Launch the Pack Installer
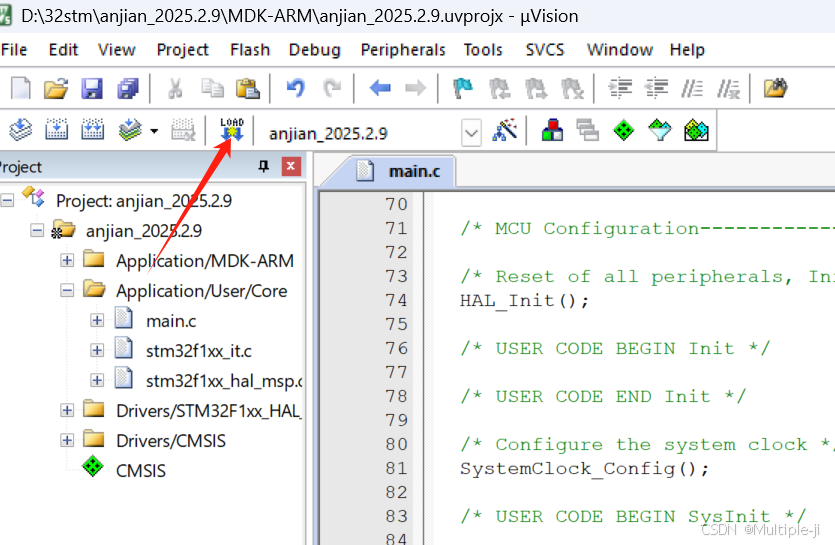Screen dimensions: 835x545 point(696,130)
